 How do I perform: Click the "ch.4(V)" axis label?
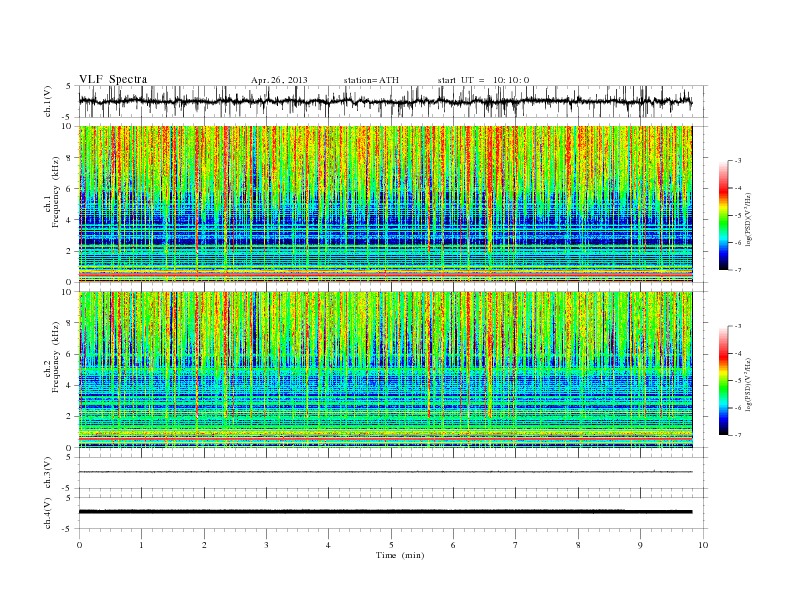click(48, 513)
